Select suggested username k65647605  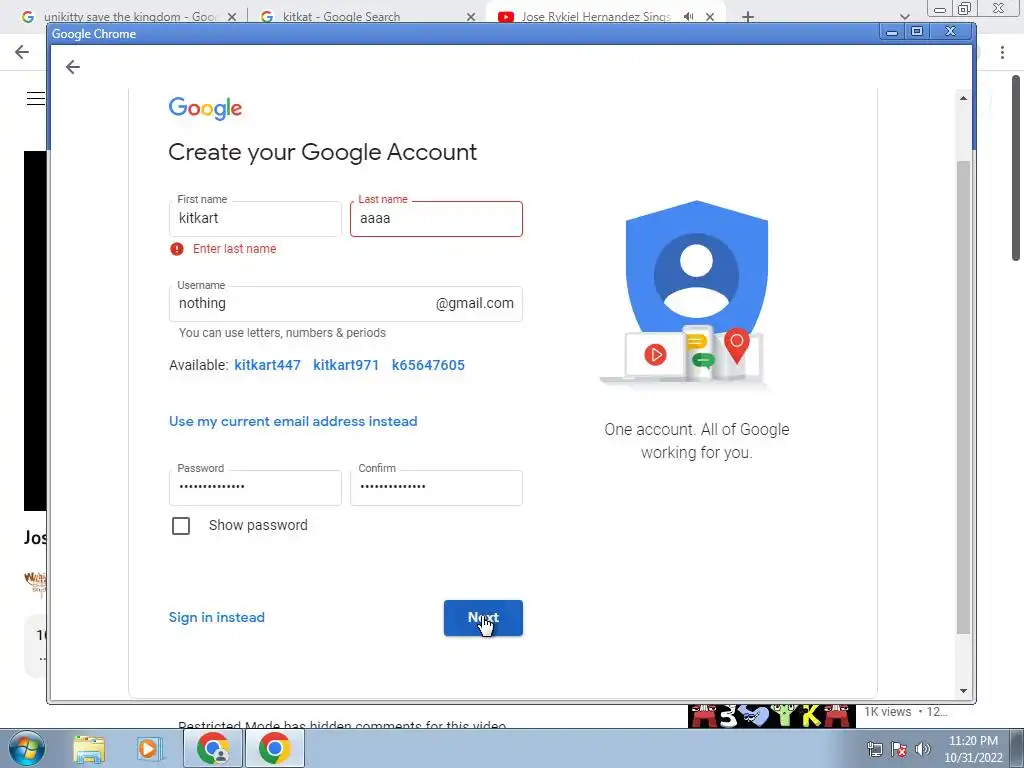(x=428, y=365)
